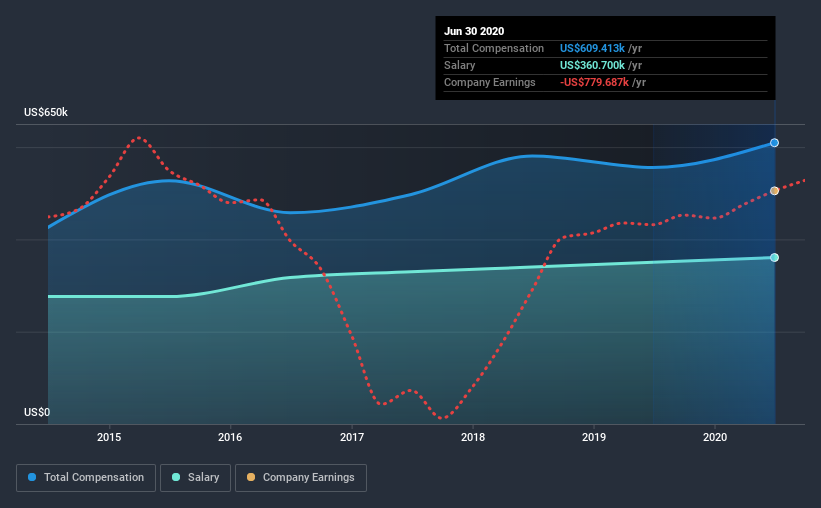Toggle the Salary legend button
This screenshot has height=508, width=821.
[x=195, y=478]
